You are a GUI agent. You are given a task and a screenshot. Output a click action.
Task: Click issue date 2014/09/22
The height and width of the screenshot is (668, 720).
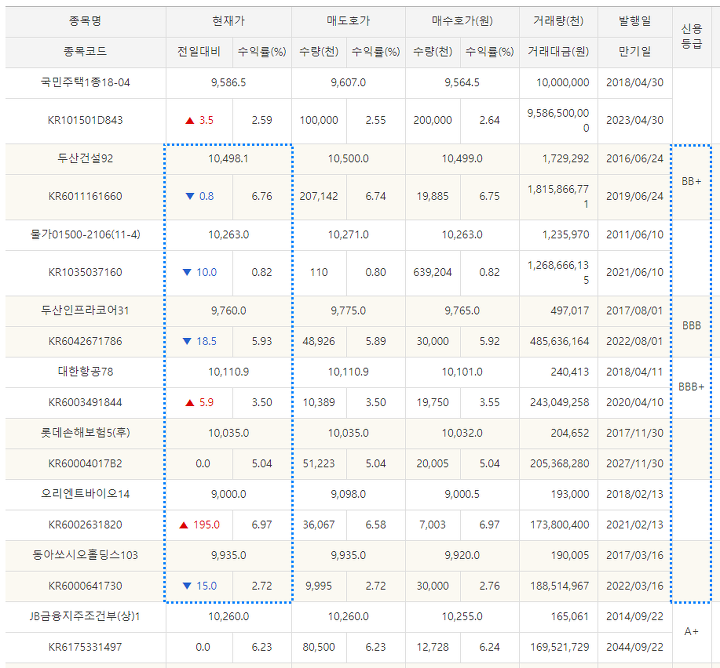click(635, 616)
